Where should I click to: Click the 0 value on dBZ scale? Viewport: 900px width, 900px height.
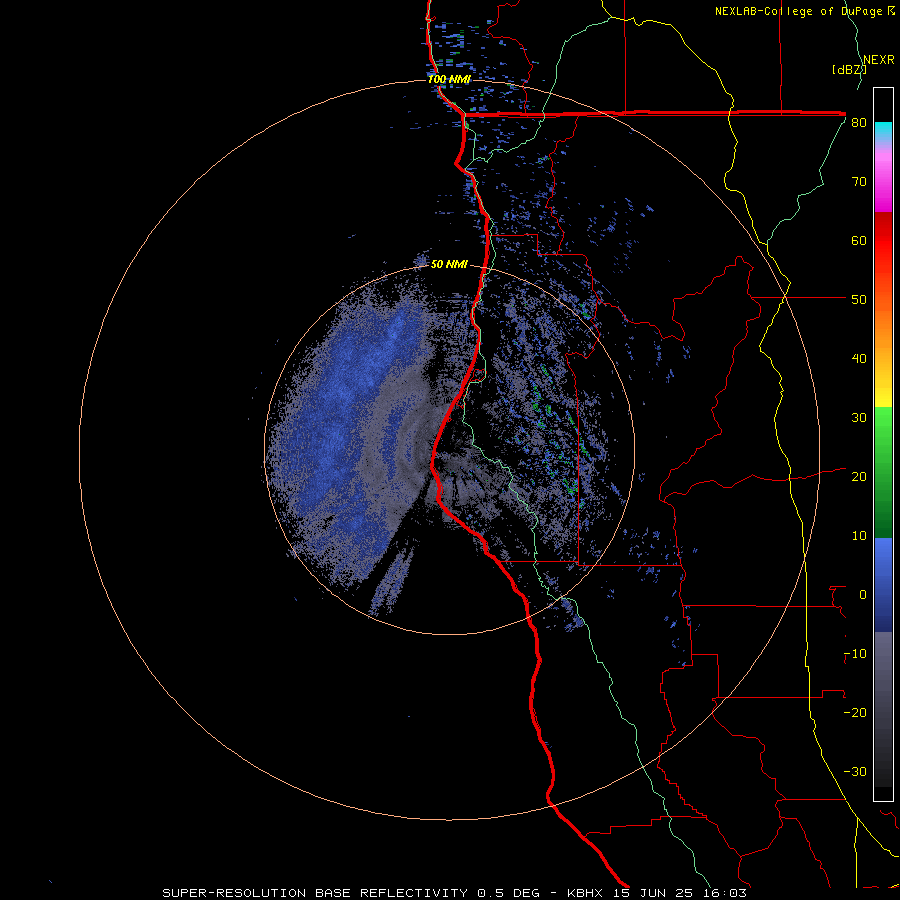pyautogui.click(x=863, y=595)
